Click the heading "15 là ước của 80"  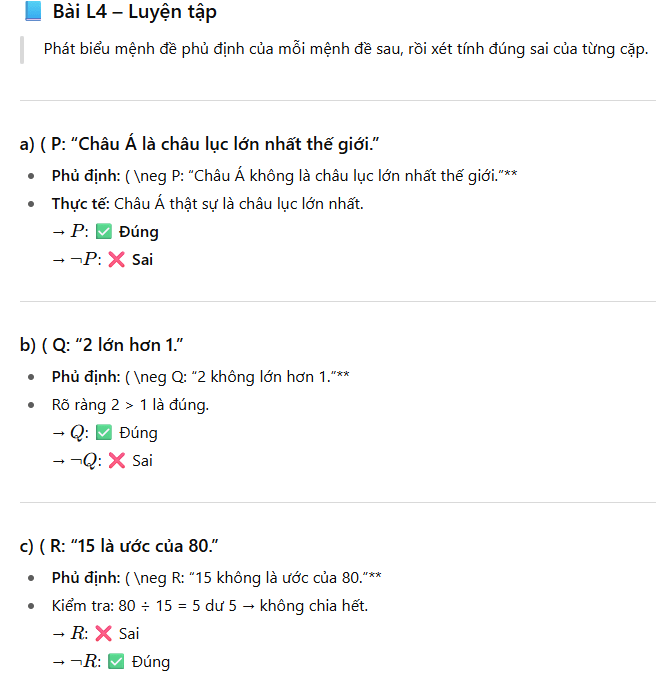coord(119,546)
